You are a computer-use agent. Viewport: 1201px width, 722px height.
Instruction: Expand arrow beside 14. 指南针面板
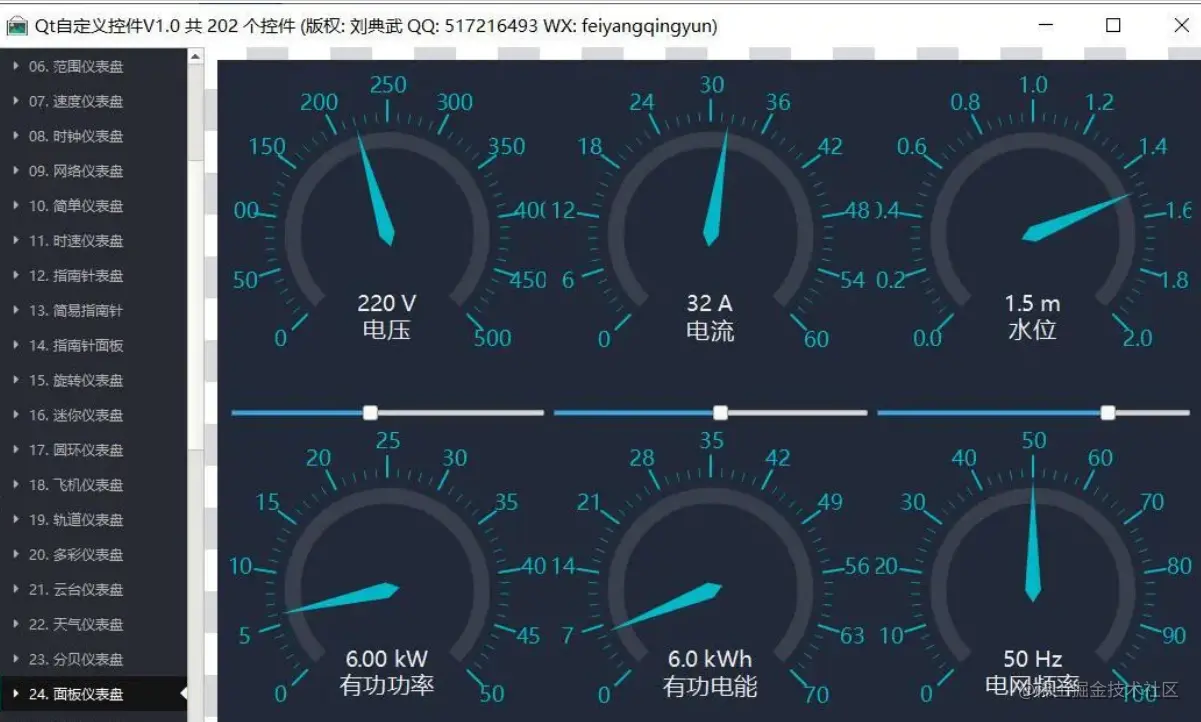pyautogui.click(x=15, y=345)
